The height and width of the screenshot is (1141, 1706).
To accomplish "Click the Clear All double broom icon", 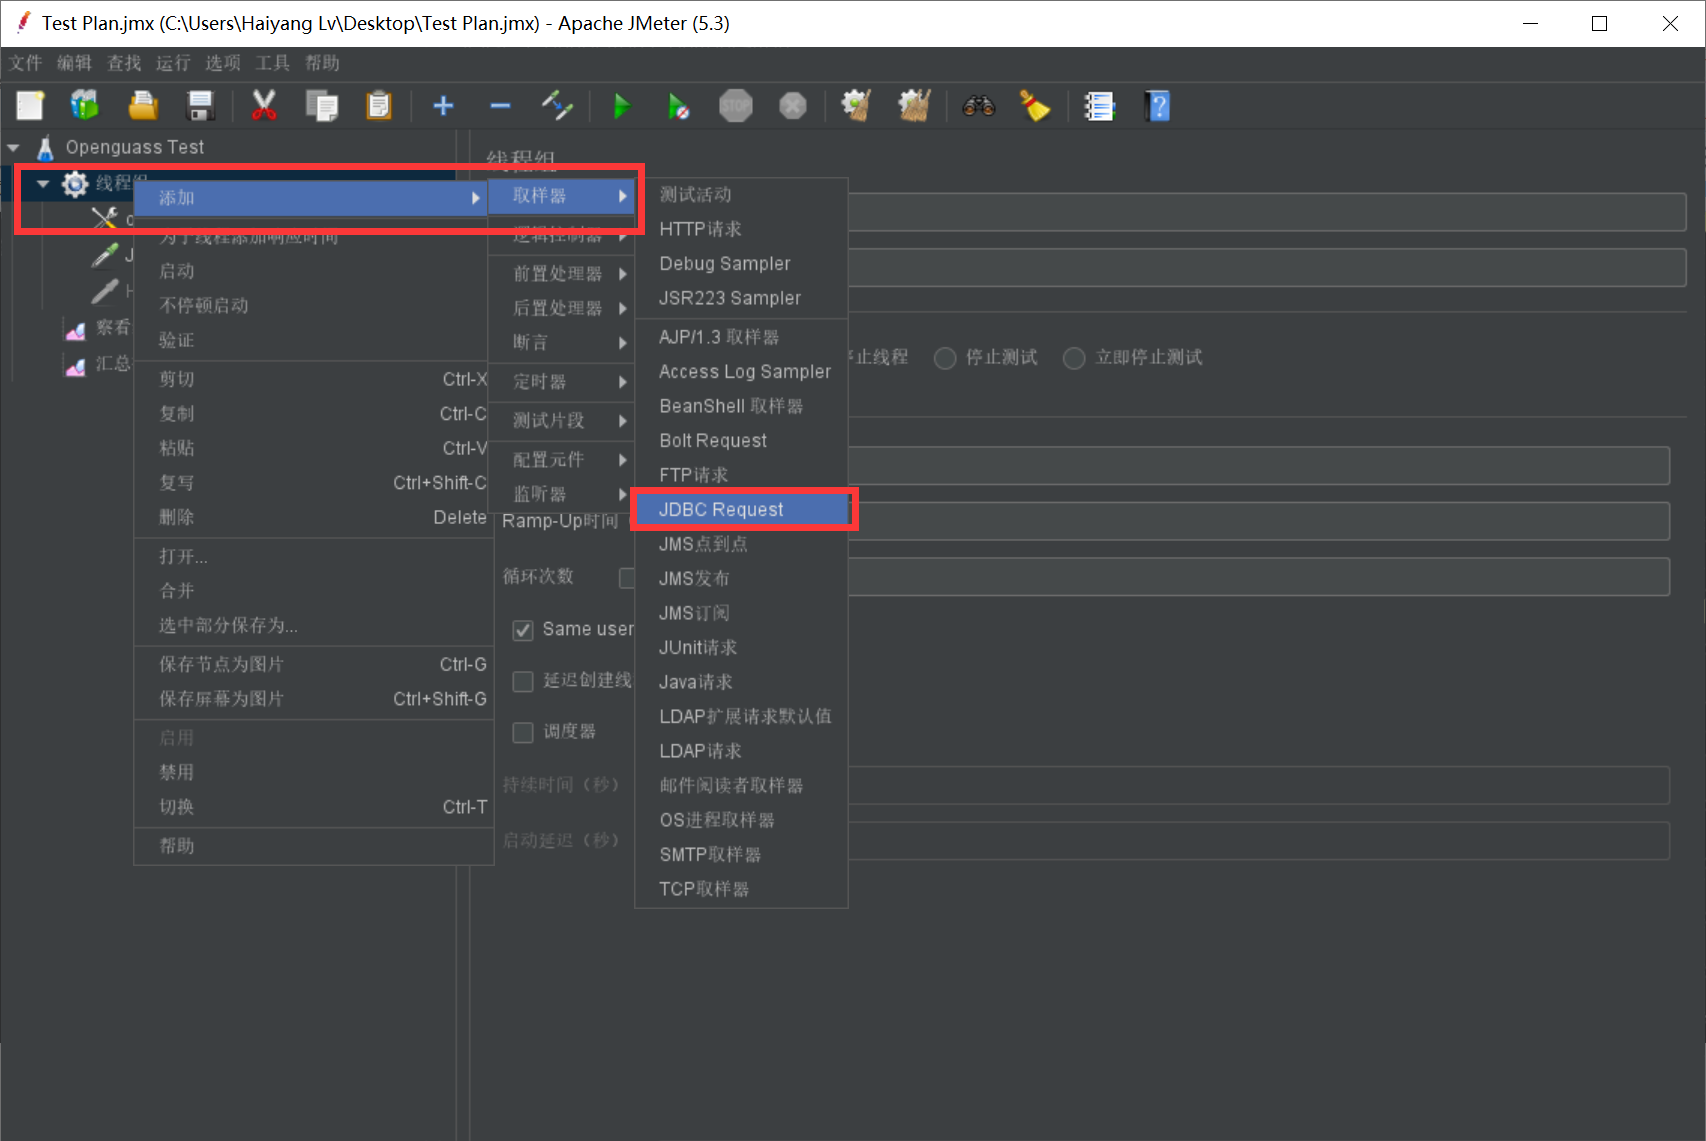I will coord(914,105).
